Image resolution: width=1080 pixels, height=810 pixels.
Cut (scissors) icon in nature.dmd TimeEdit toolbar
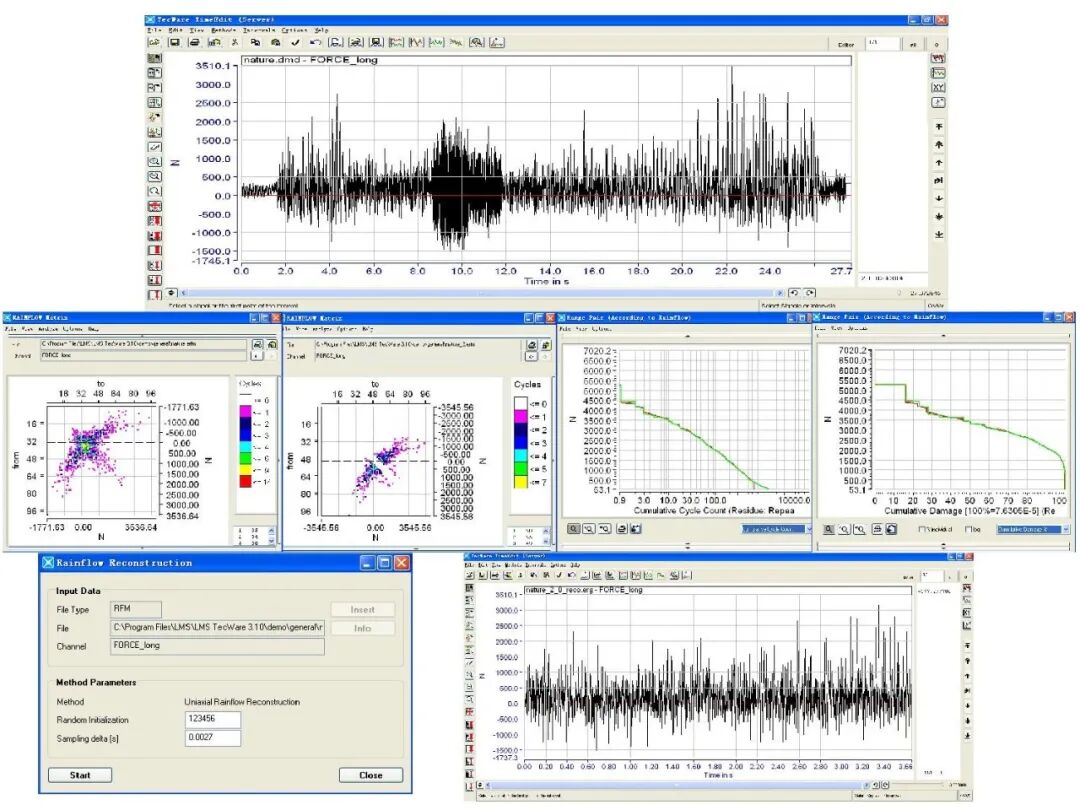234,42
